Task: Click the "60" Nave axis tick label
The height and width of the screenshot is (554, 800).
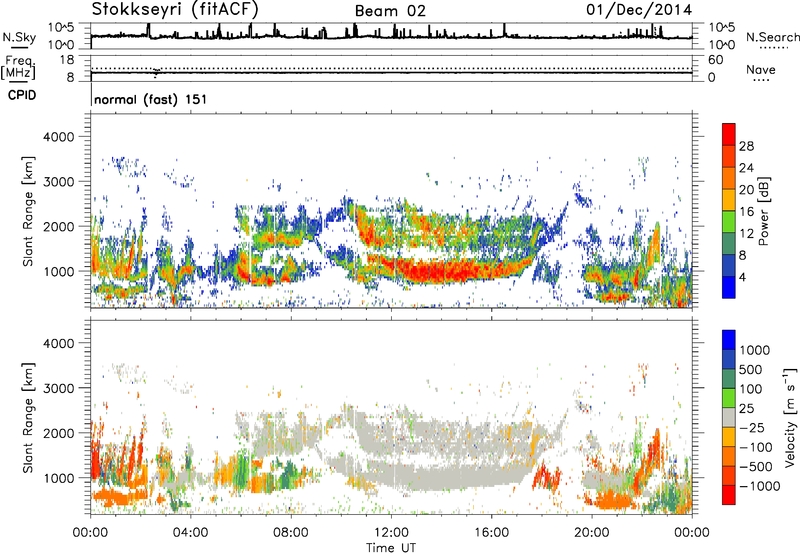Action: pos(716,60)
